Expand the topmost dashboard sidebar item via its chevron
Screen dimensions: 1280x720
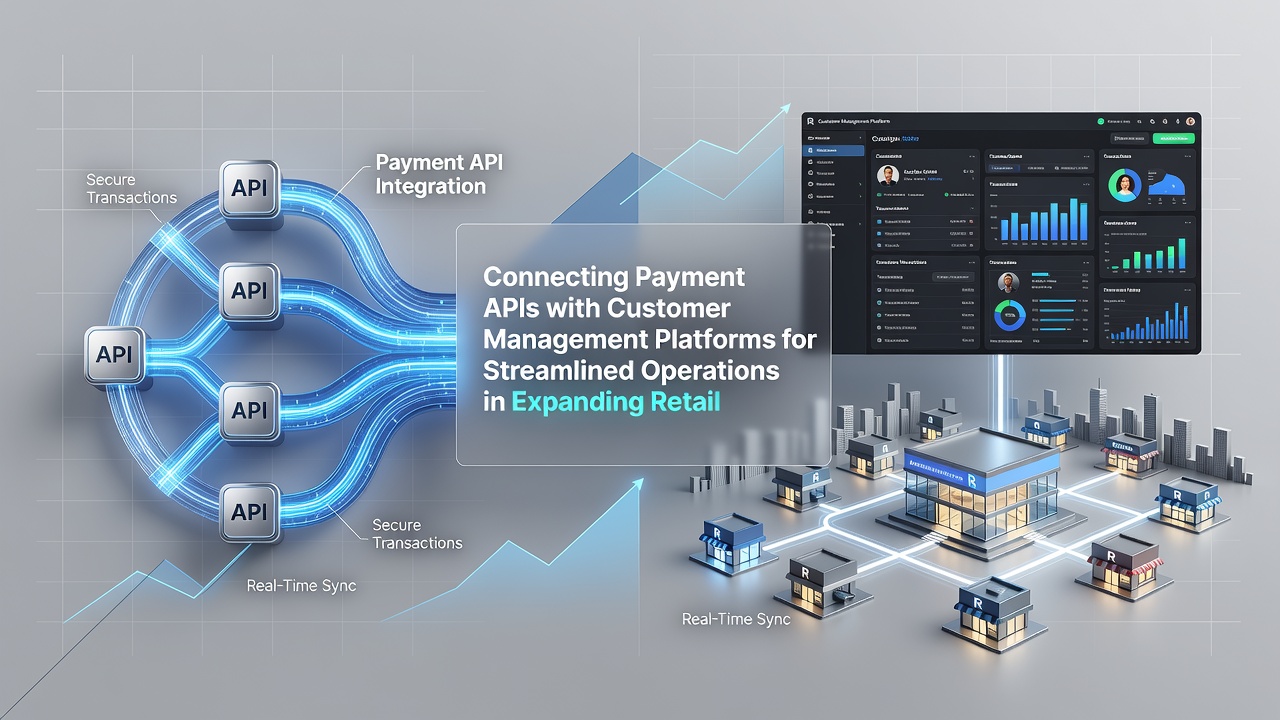tap(861, 138)
